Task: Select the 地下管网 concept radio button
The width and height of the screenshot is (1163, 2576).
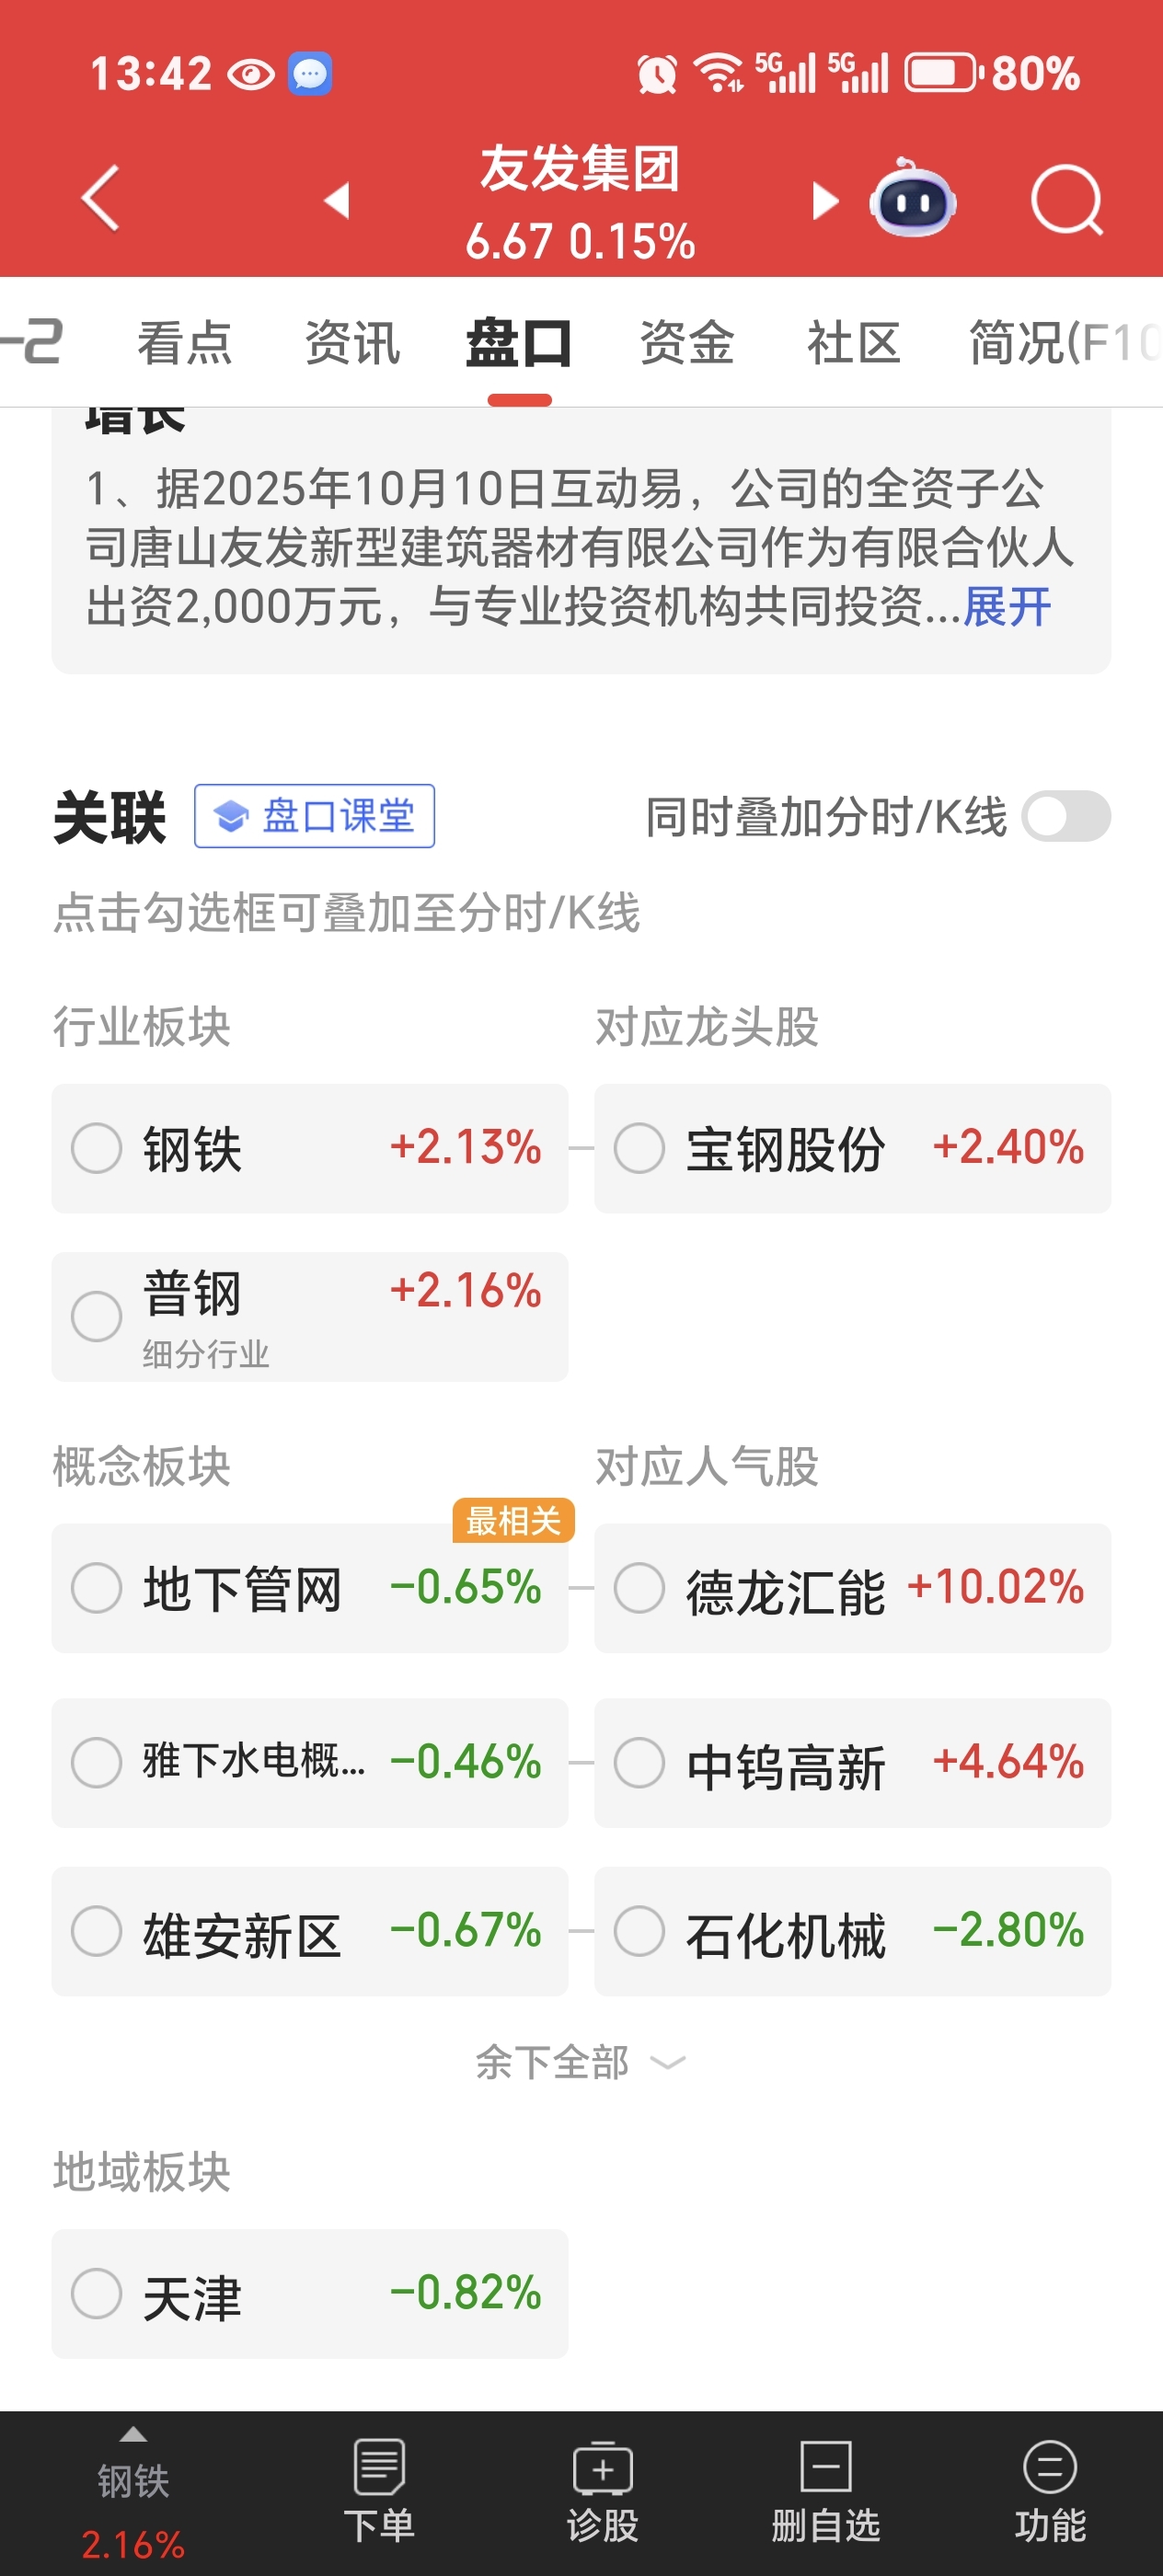Action: (97, 1588)
